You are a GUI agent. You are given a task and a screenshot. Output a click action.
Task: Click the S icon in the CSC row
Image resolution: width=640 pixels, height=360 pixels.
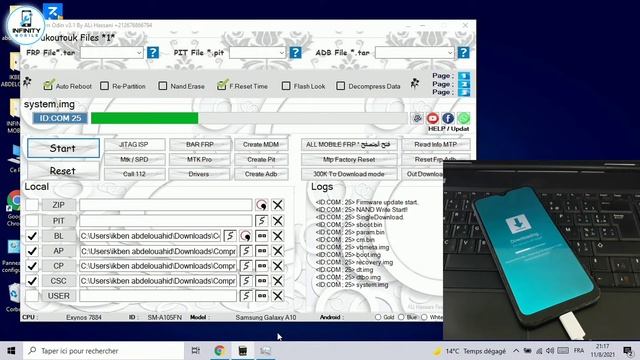click(246, 281)
